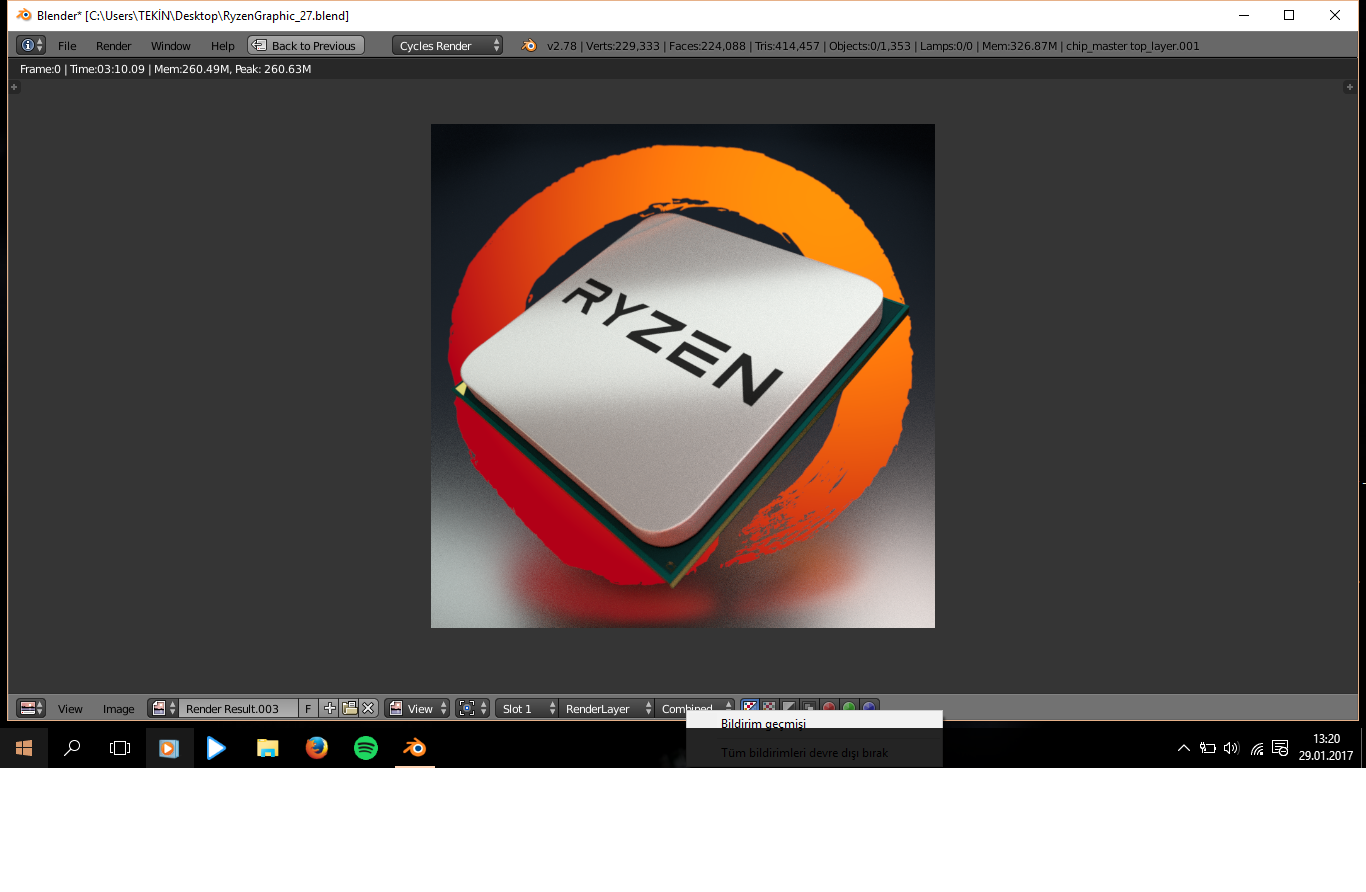Screen dimensions: 1366x892
Task: Open the Windows Start menu
Action: pos(24,747)
